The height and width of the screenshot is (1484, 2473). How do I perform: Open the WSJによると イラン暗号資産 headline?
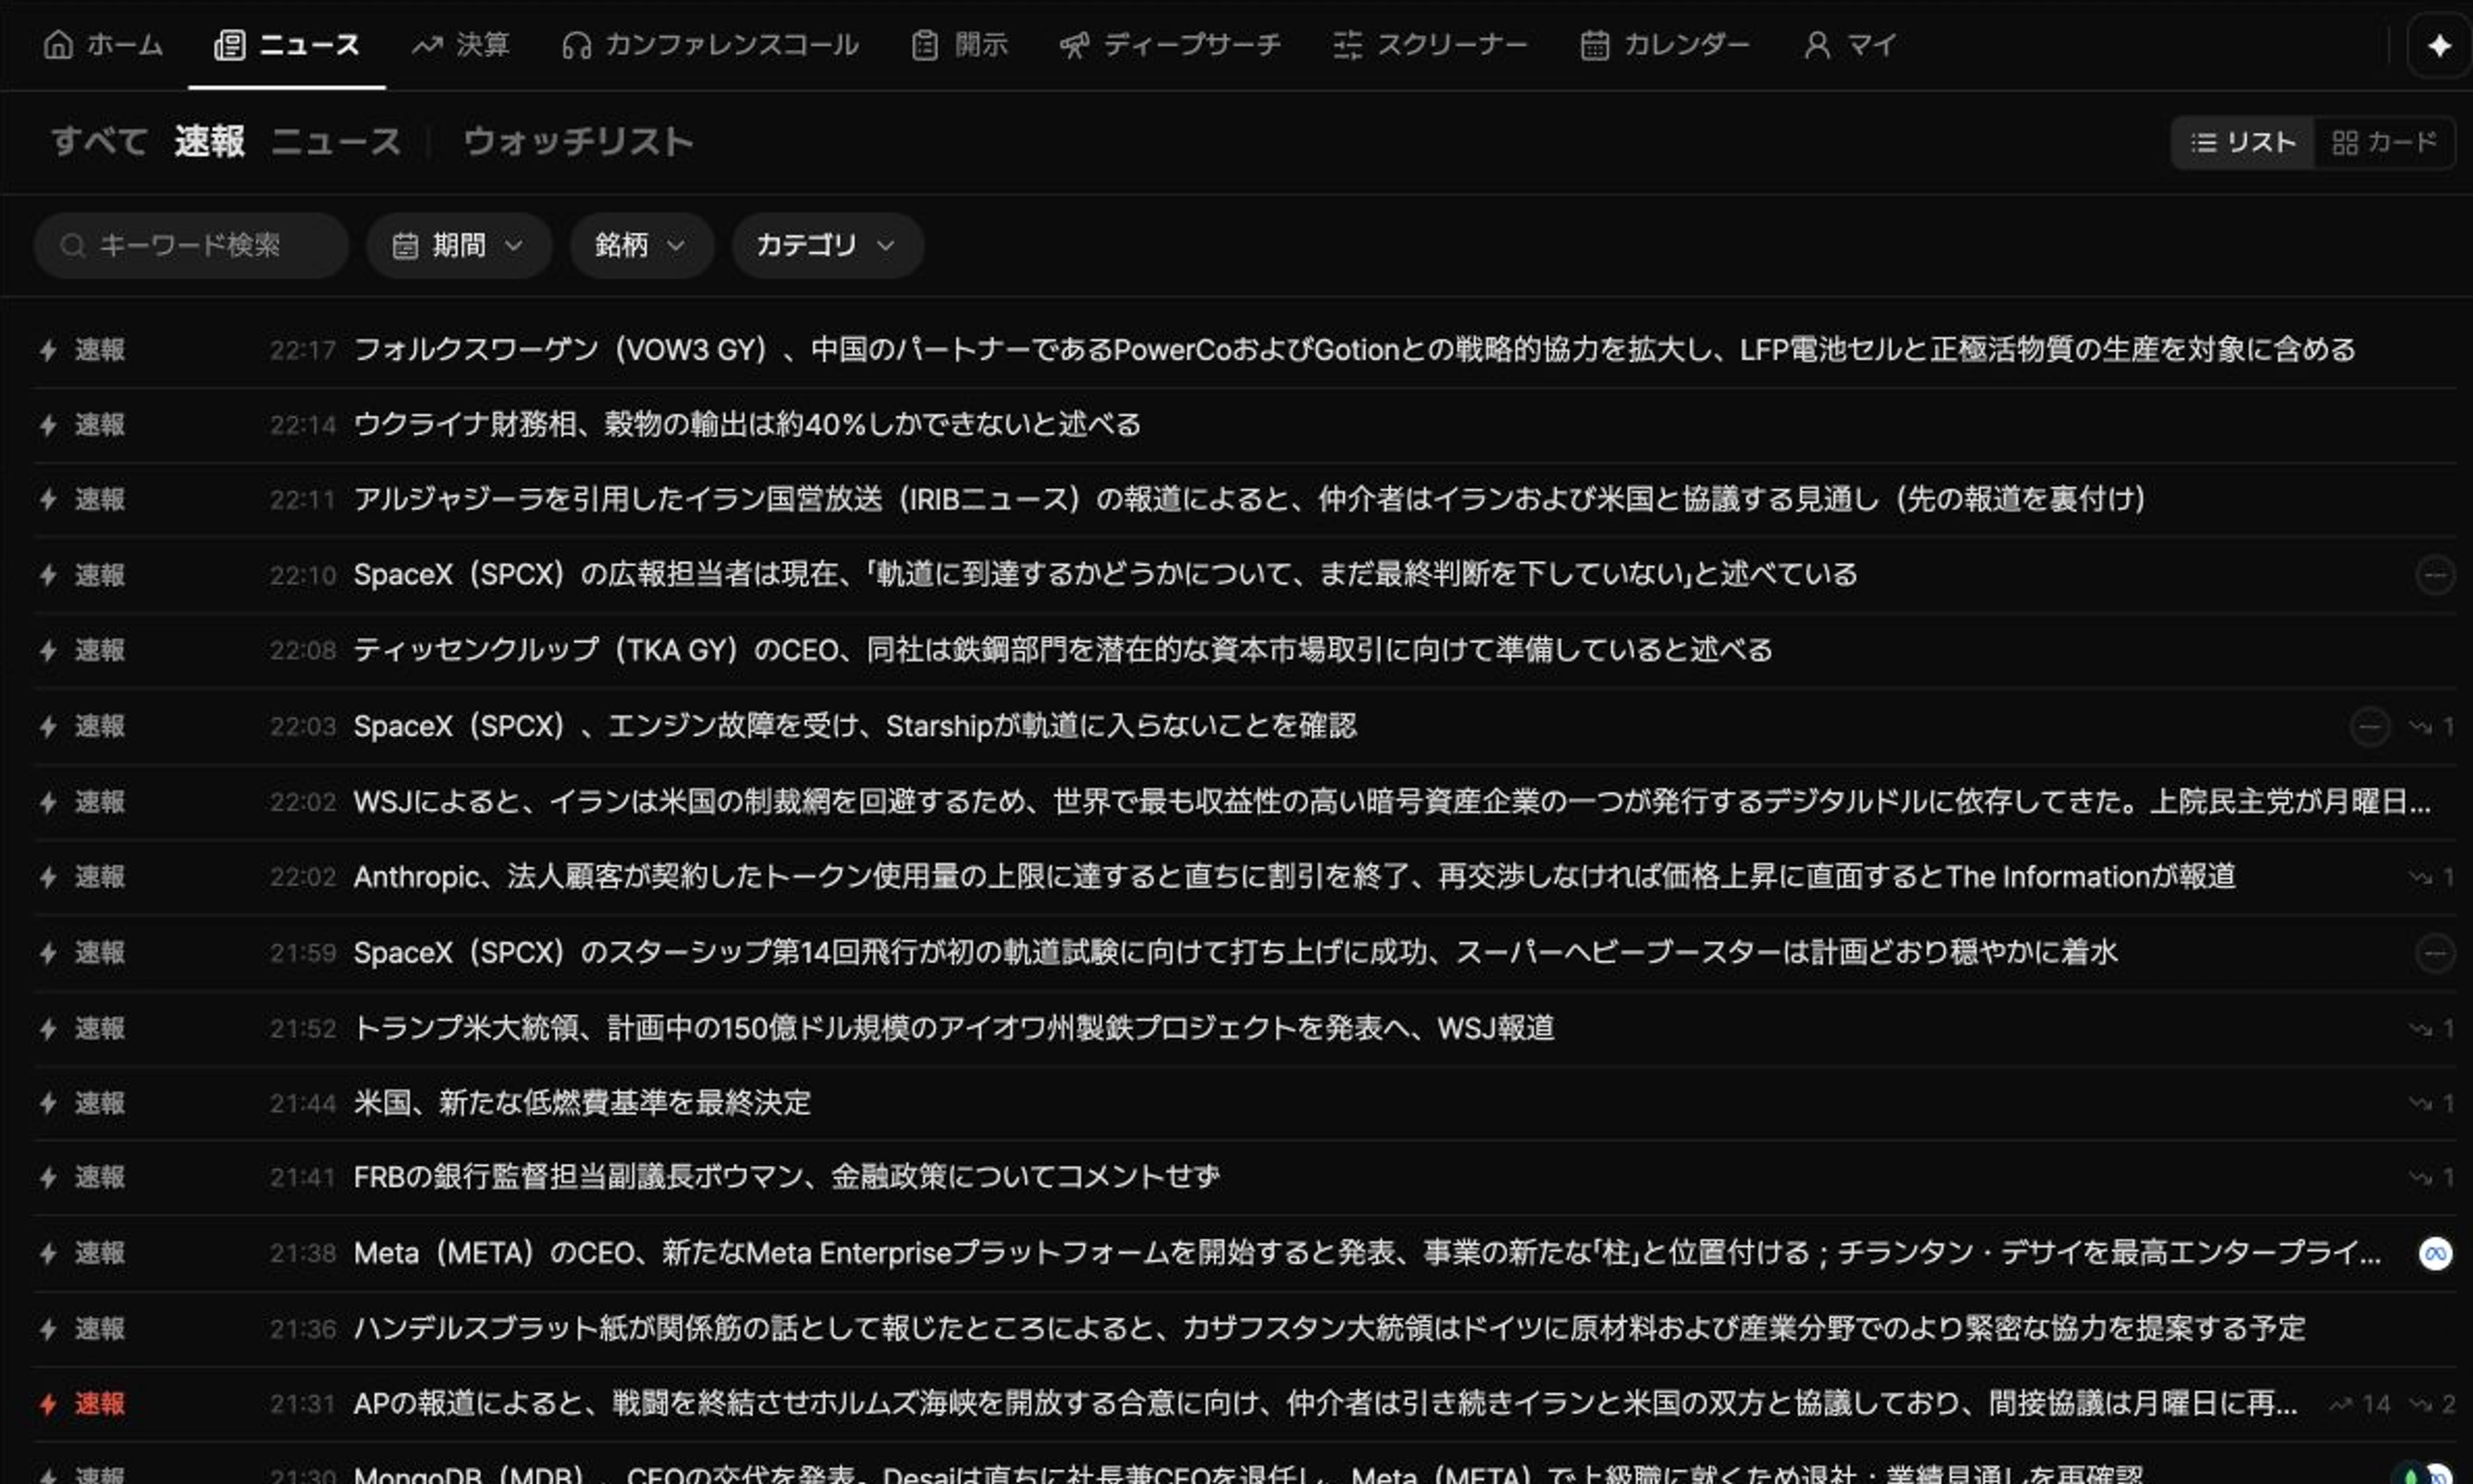pos(1392,802)
